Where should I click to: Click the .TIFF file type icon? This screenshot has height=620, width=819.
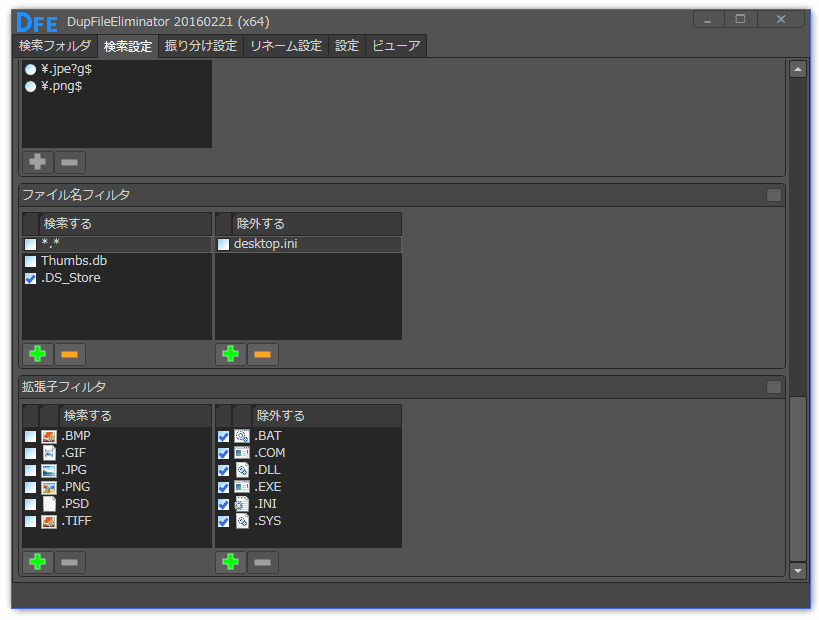[49, 521]
